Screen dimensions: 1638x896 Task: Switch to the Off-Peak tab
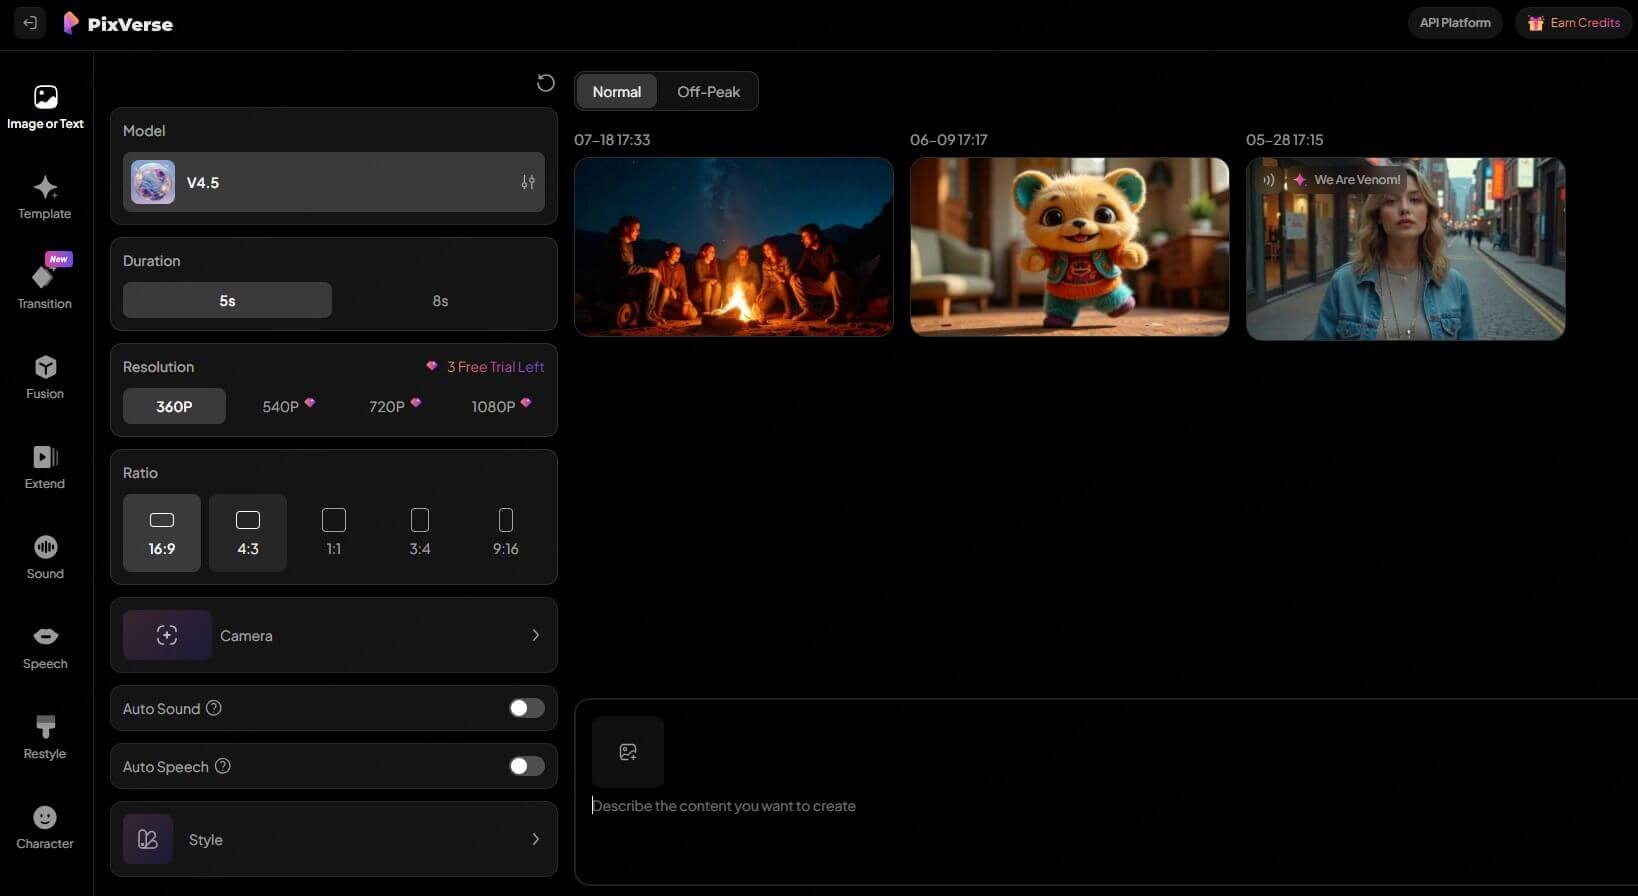708,92
